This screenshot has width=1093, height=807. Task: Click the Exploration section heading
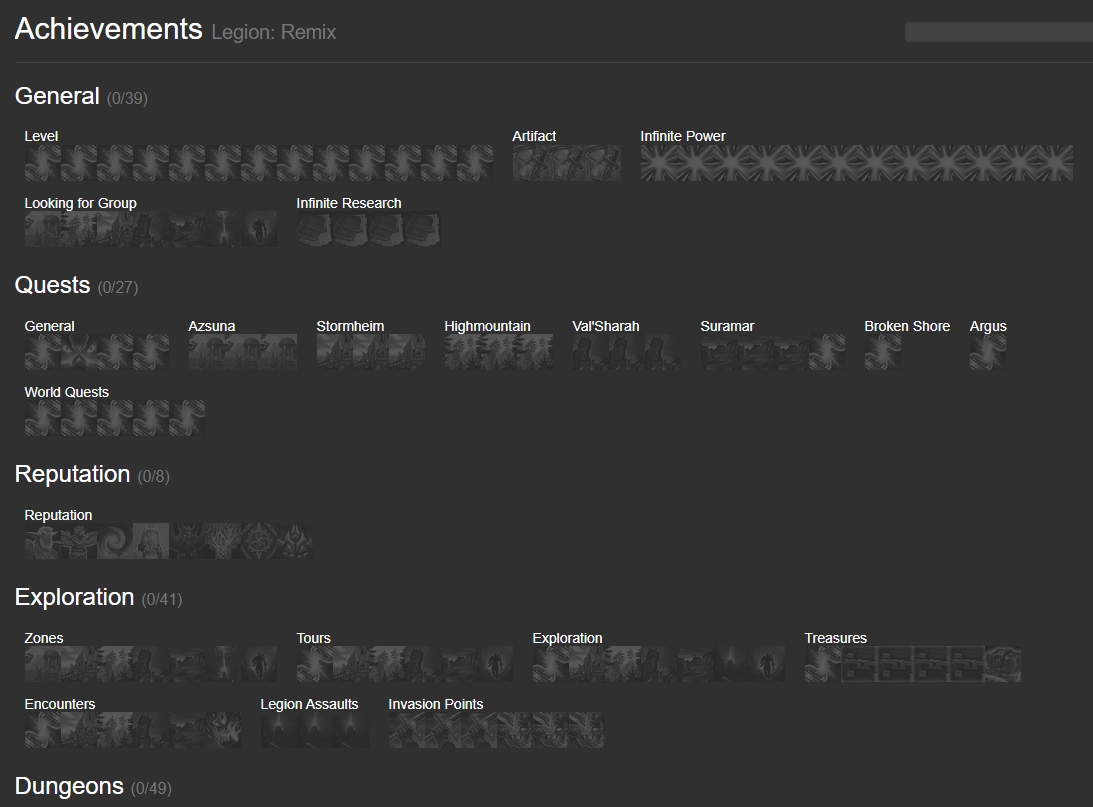pyautogui.click(x=74, y=597)
